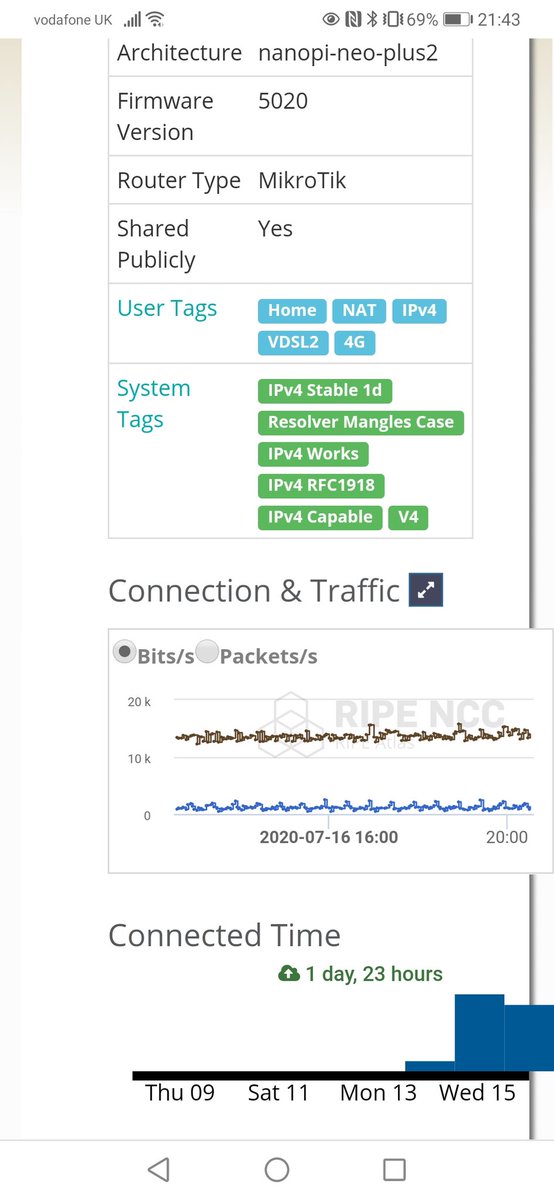Tap the Android home circle button
The height and width of the screenshot is (1200, 554).
[277, 1169]
